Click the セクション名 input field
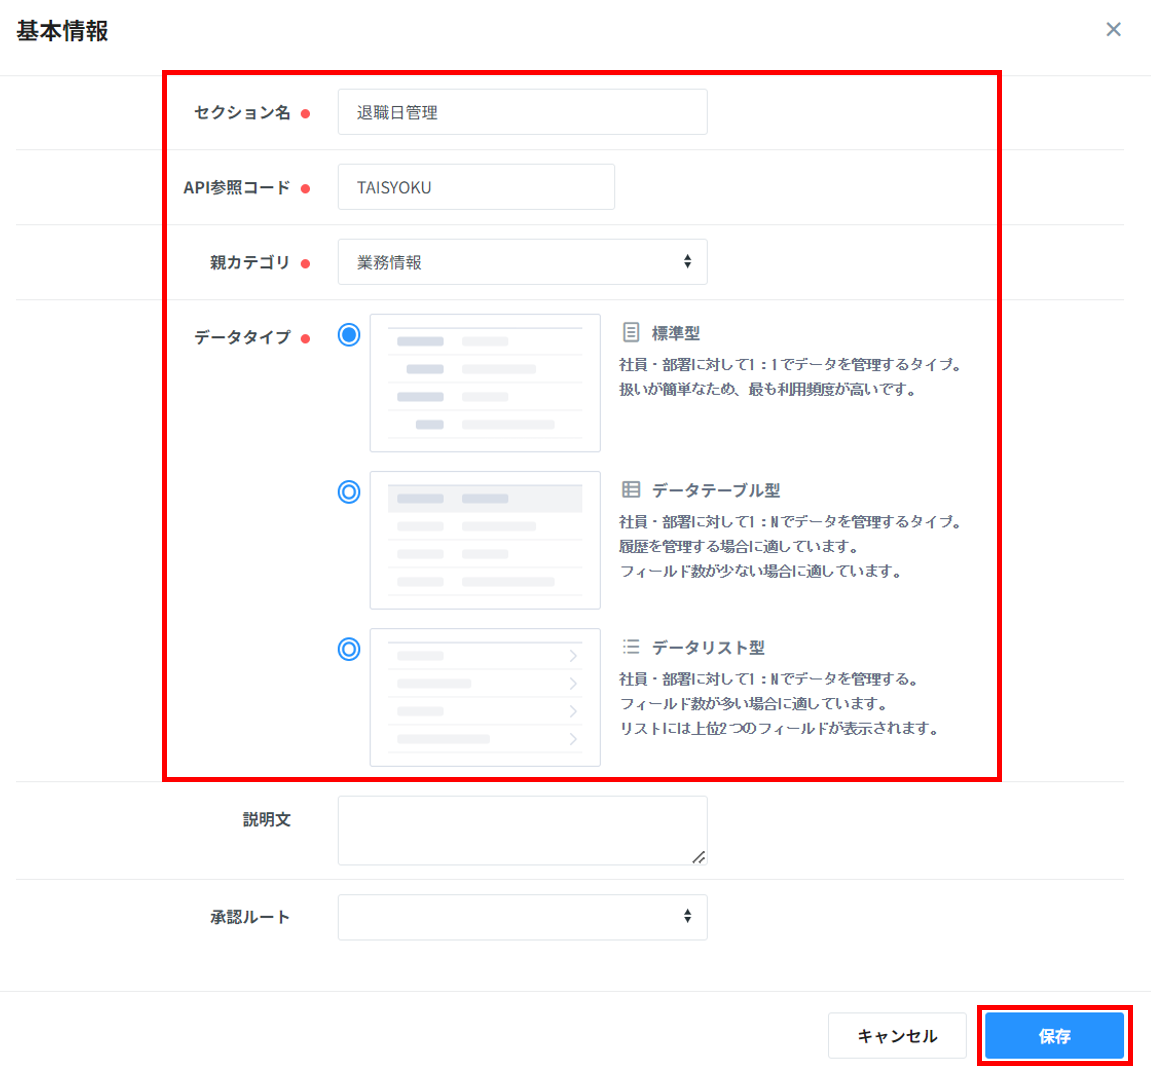1151x1071 pixels. 522,112
